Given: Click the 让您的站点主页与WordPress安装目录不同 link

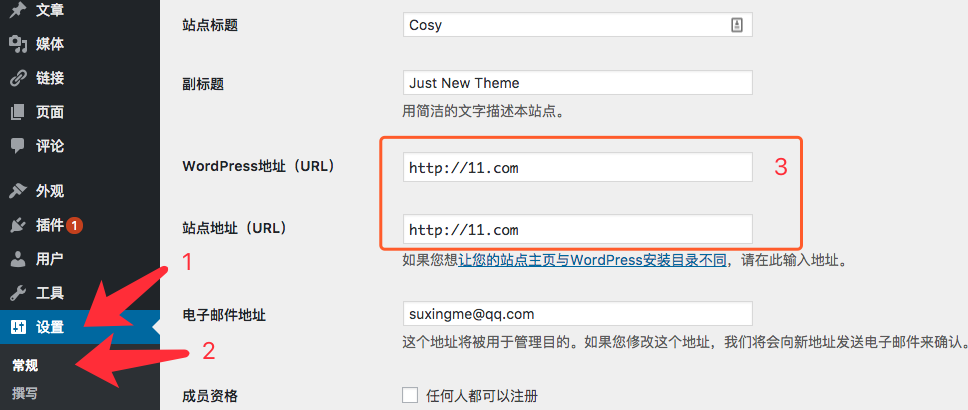Looking at the screenshot, I should click(593, 261).
